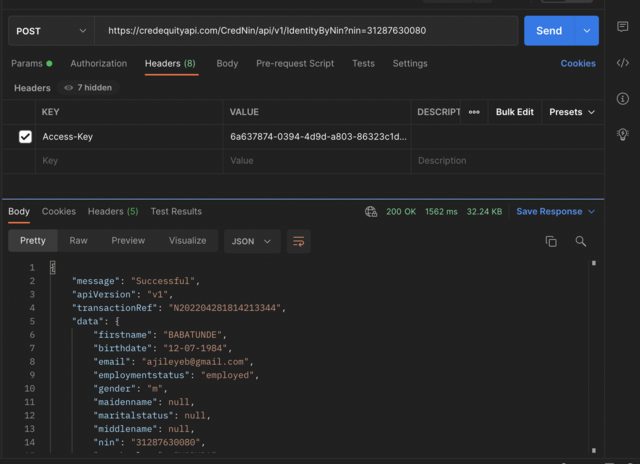Click the Save Response link

pos(549,211)
